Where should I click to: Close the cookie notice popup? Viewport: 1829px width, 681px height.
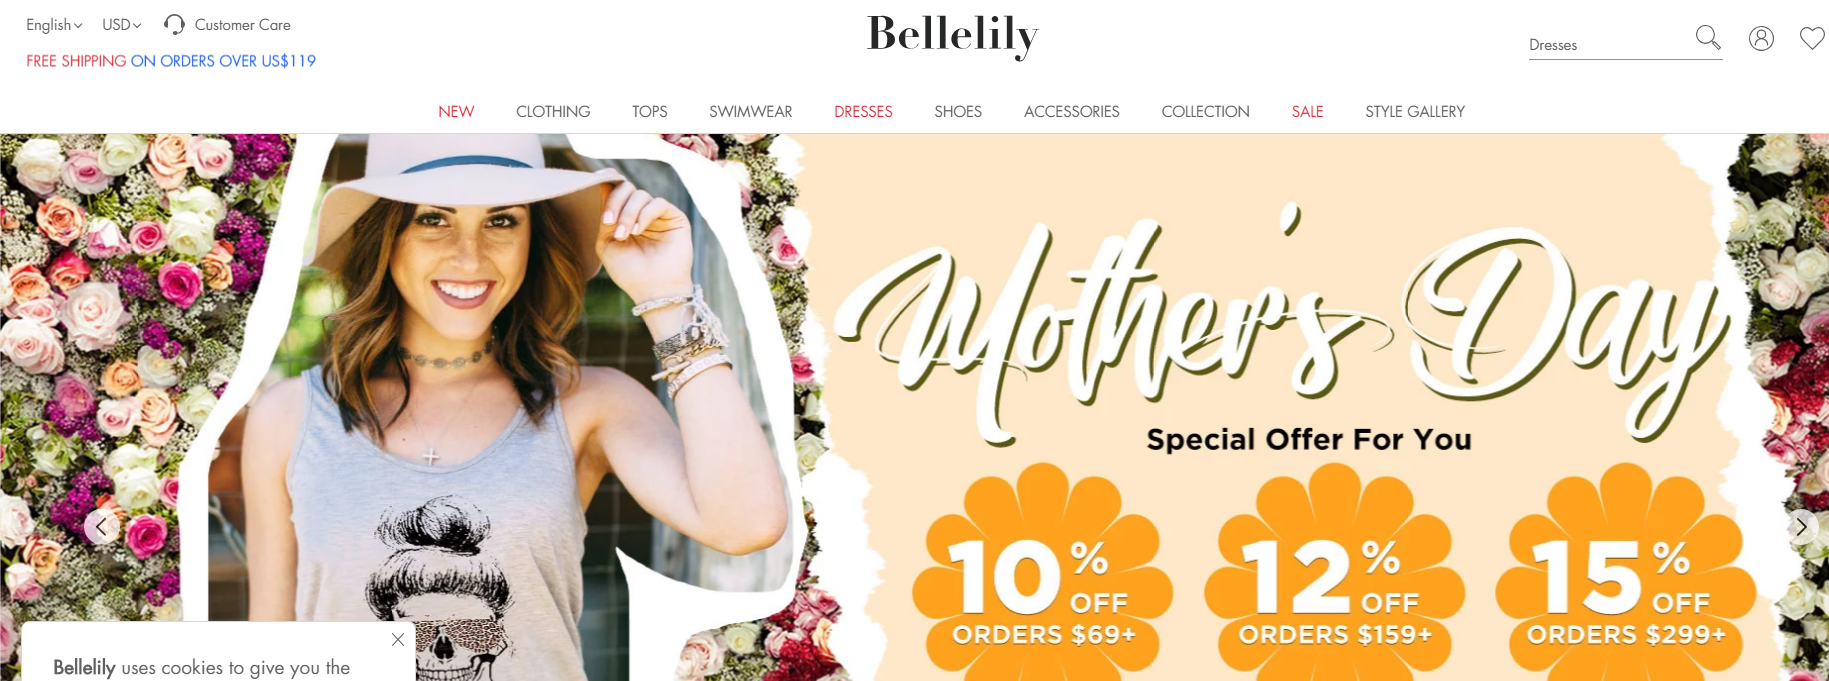(x=398, y=639)
